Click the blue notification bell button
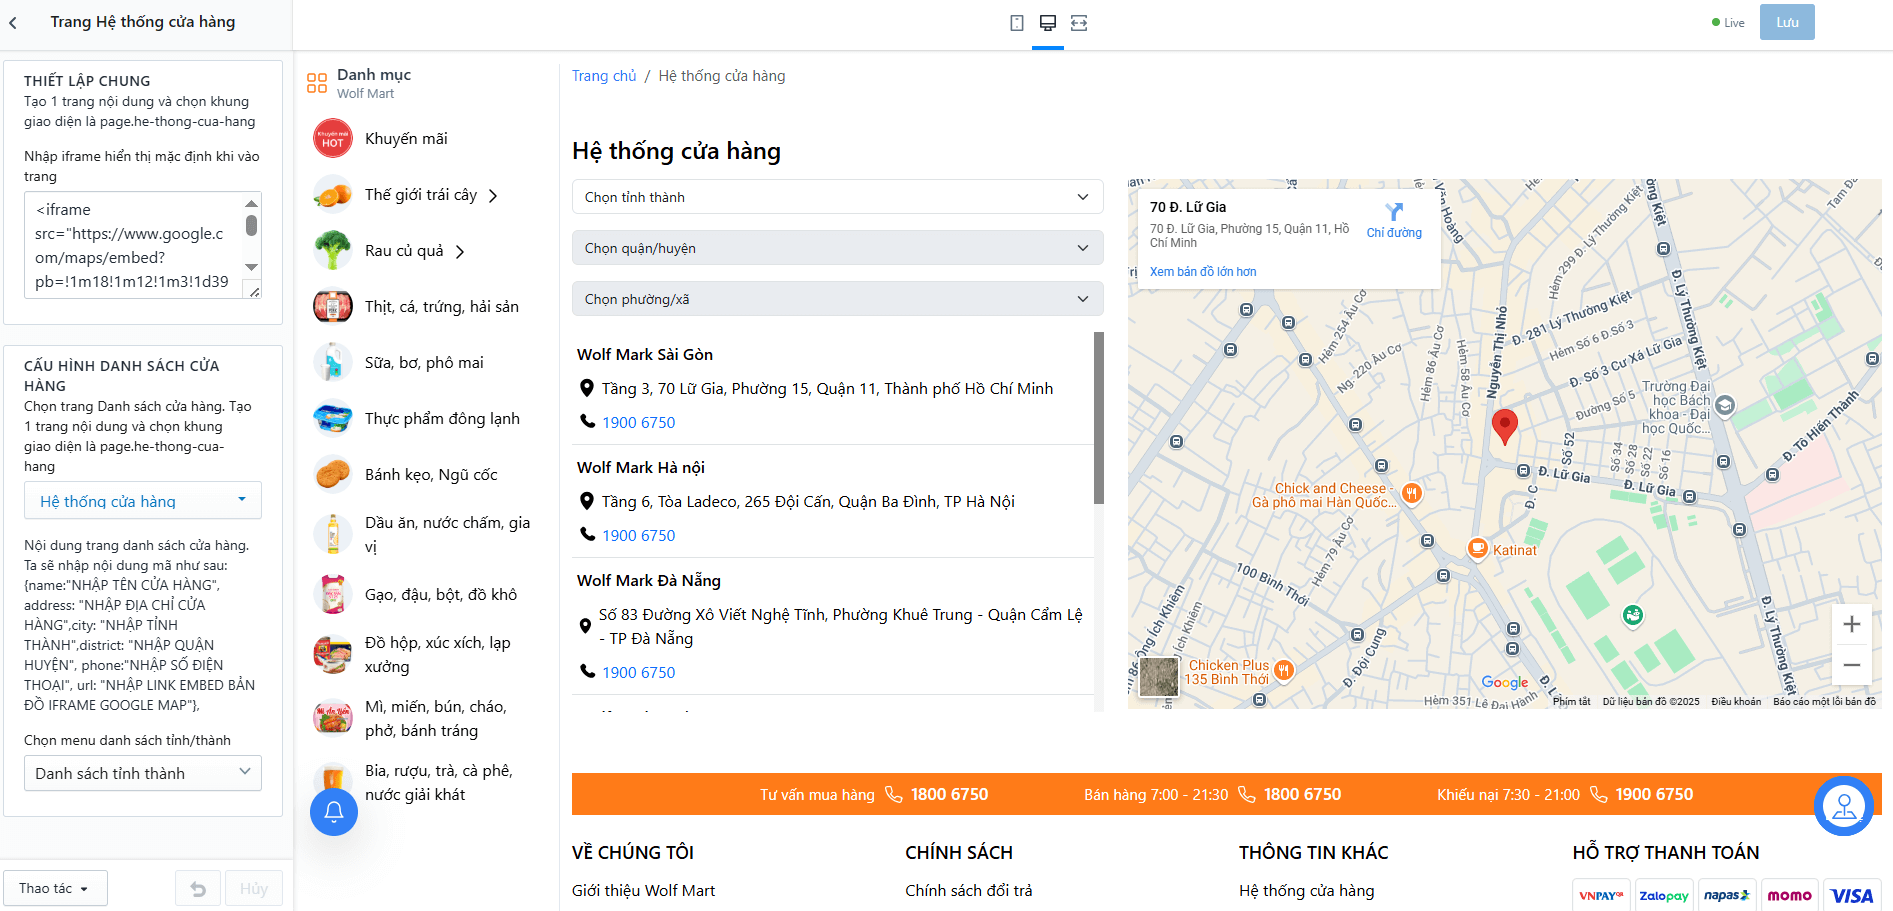1893x911 pixels. pyautogui.click(x=334, y=811)
